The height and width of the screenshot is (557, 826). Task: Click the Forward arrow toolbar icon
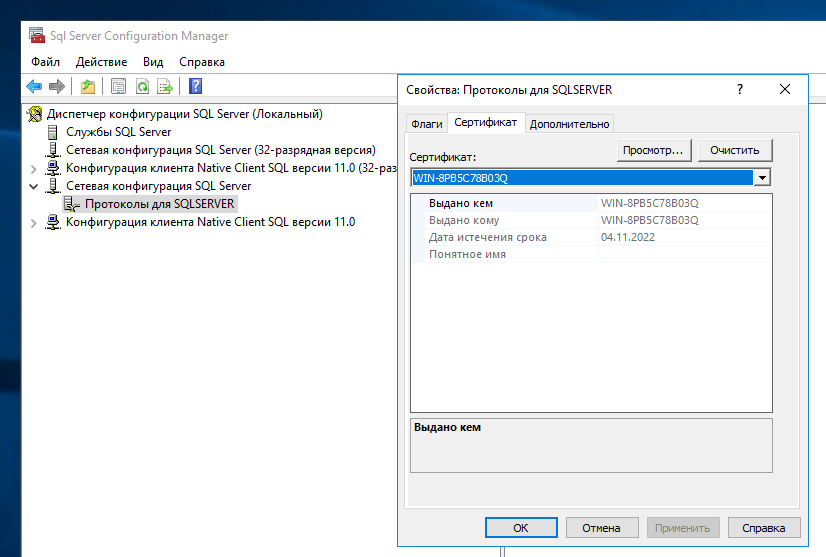coord(56,86)
